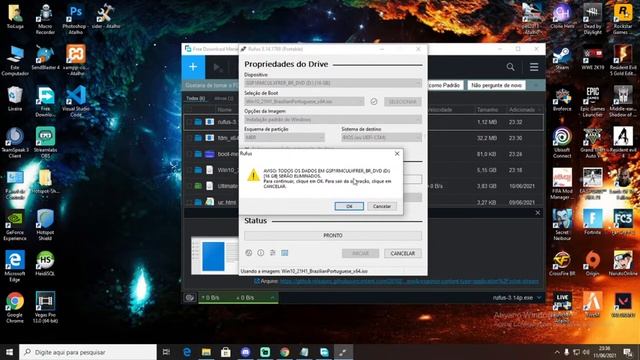Screen dimensions: 640x360
Task: Click the download preview thumbnail
Action: 215,256
